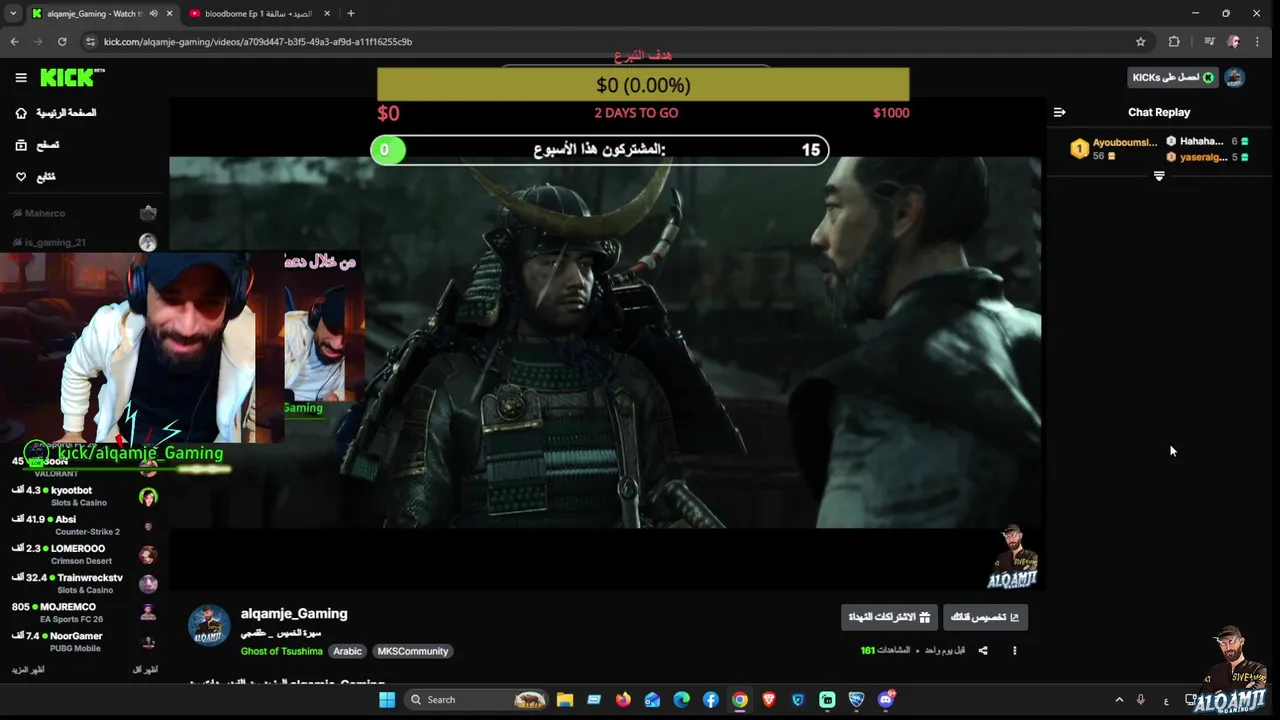
Task: Mute the alqamje_Gaming browser tab
Action: tap(153, 14)
